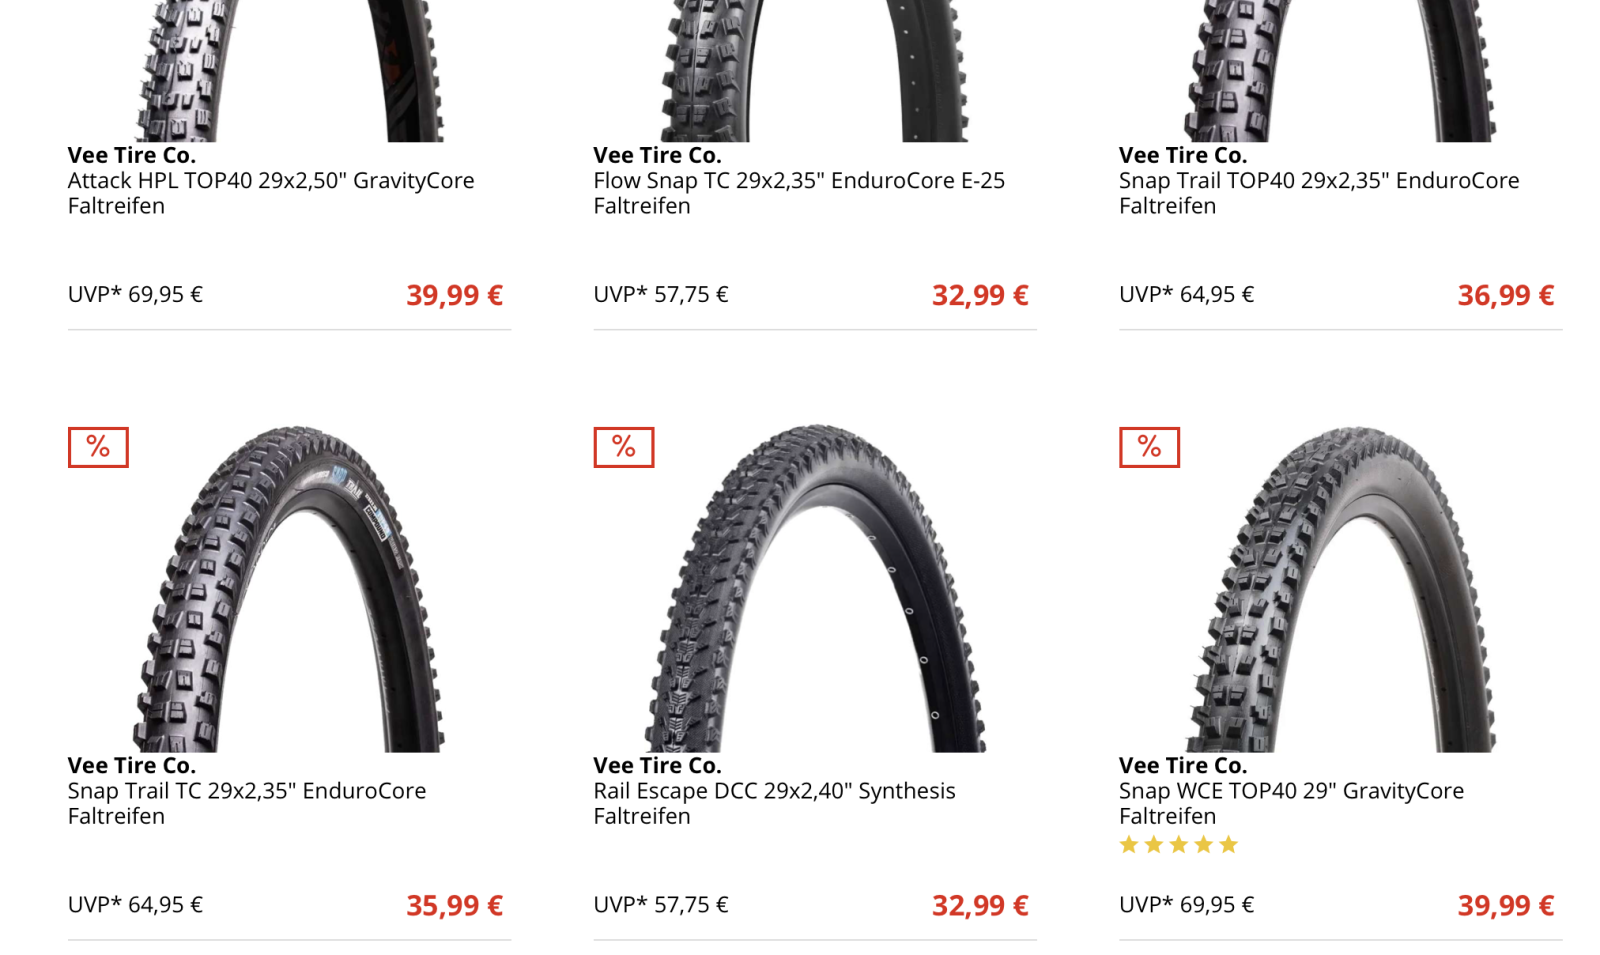Click sale percent badge on Snap Trail TC tire
This screenshot has height=955, width=1600.
98,447
